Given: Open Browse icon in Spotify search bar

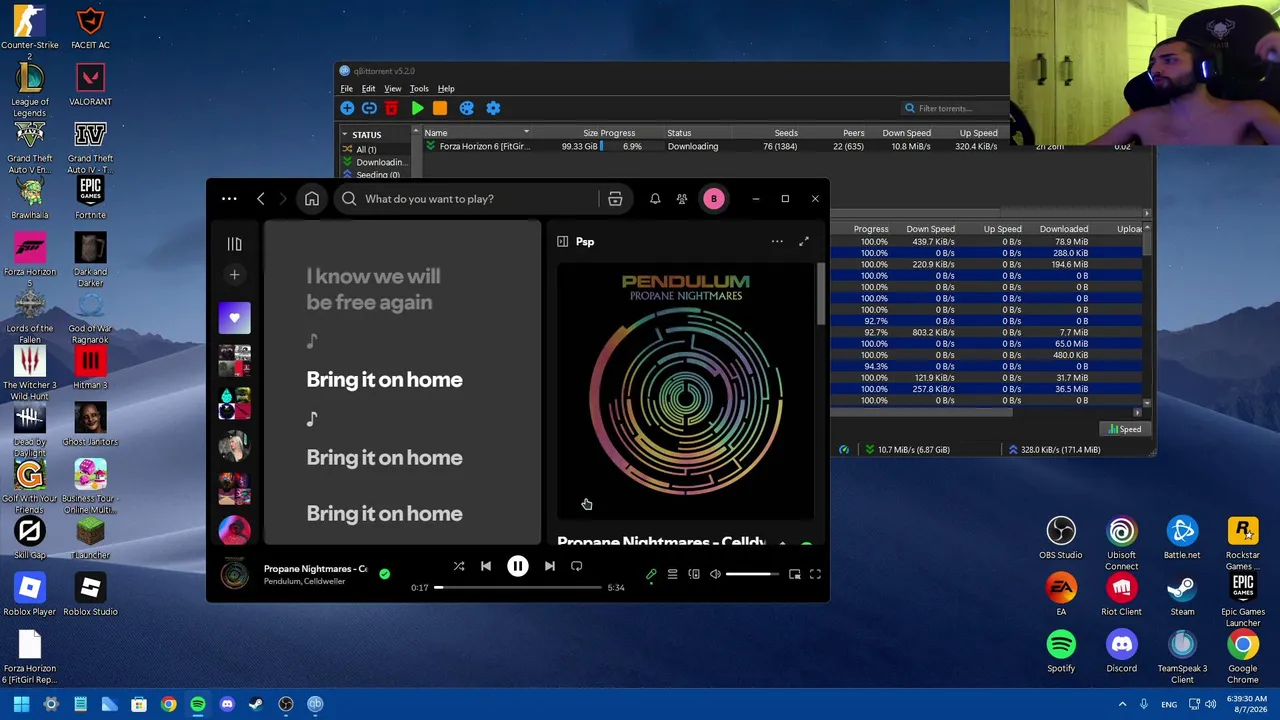Looking at the screenshot, I should (x=615, y=199).
